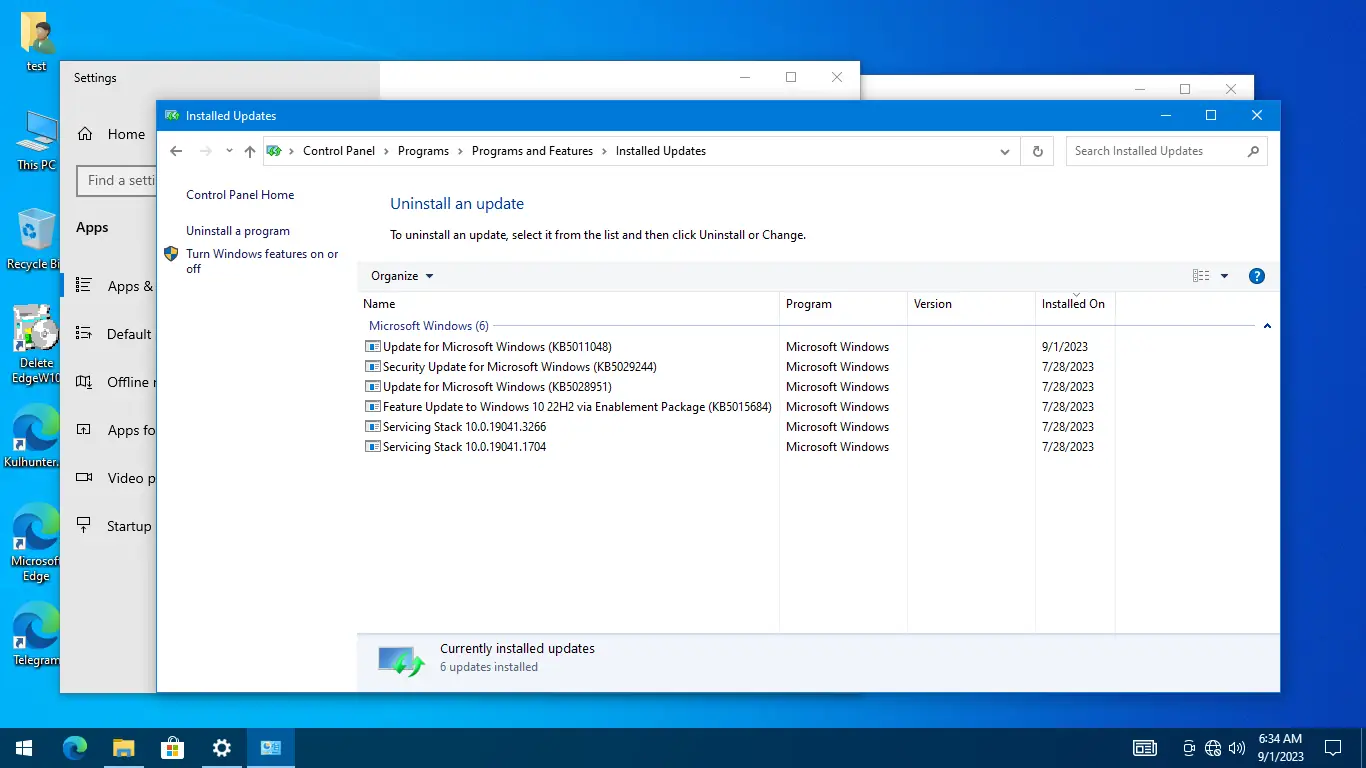Click the change view icon
Viewport: 1366px width, 768px height.
[1201, 276]
